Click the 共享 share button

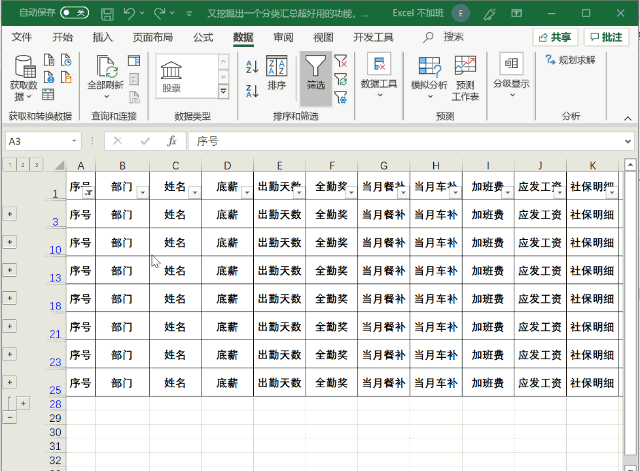[x=555, y=37]
